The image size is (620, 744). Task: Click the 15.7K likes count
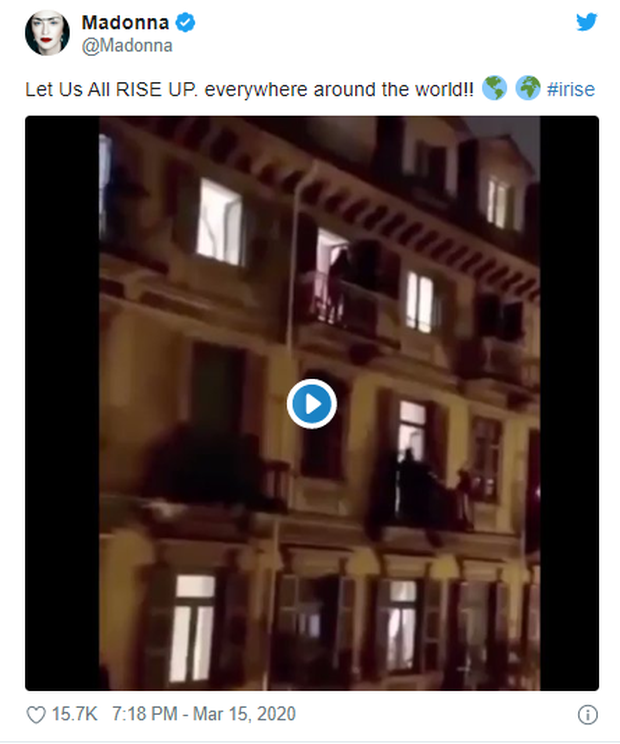tap(74, 714)
